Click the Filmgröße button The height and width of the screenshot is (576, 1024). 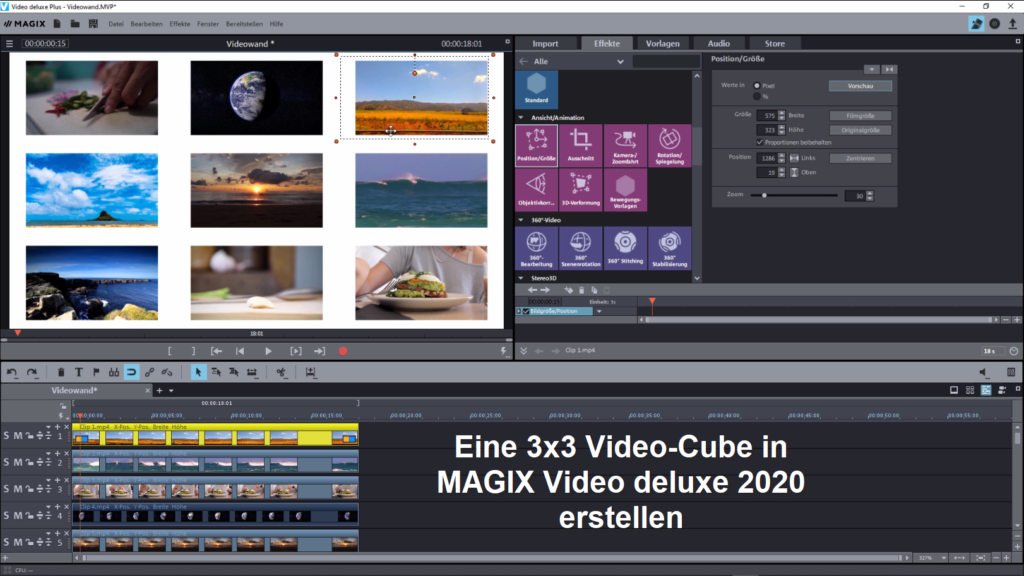coord(860,116)
